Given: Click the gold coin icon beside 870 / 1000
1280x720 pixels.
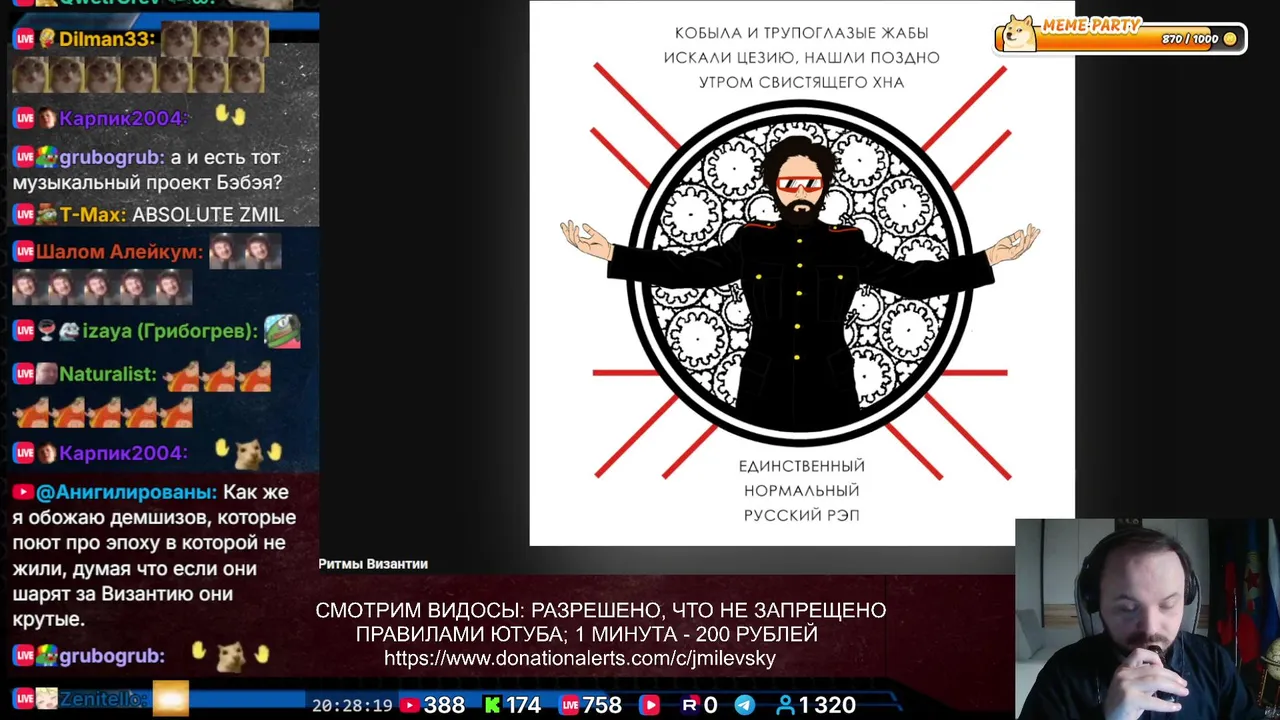Looking at the screenshot, I should (1230, 39).
